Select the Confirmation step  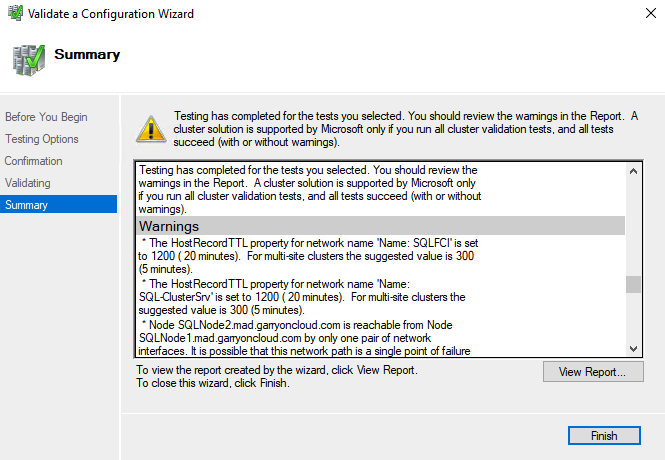(x=34, y=161)
